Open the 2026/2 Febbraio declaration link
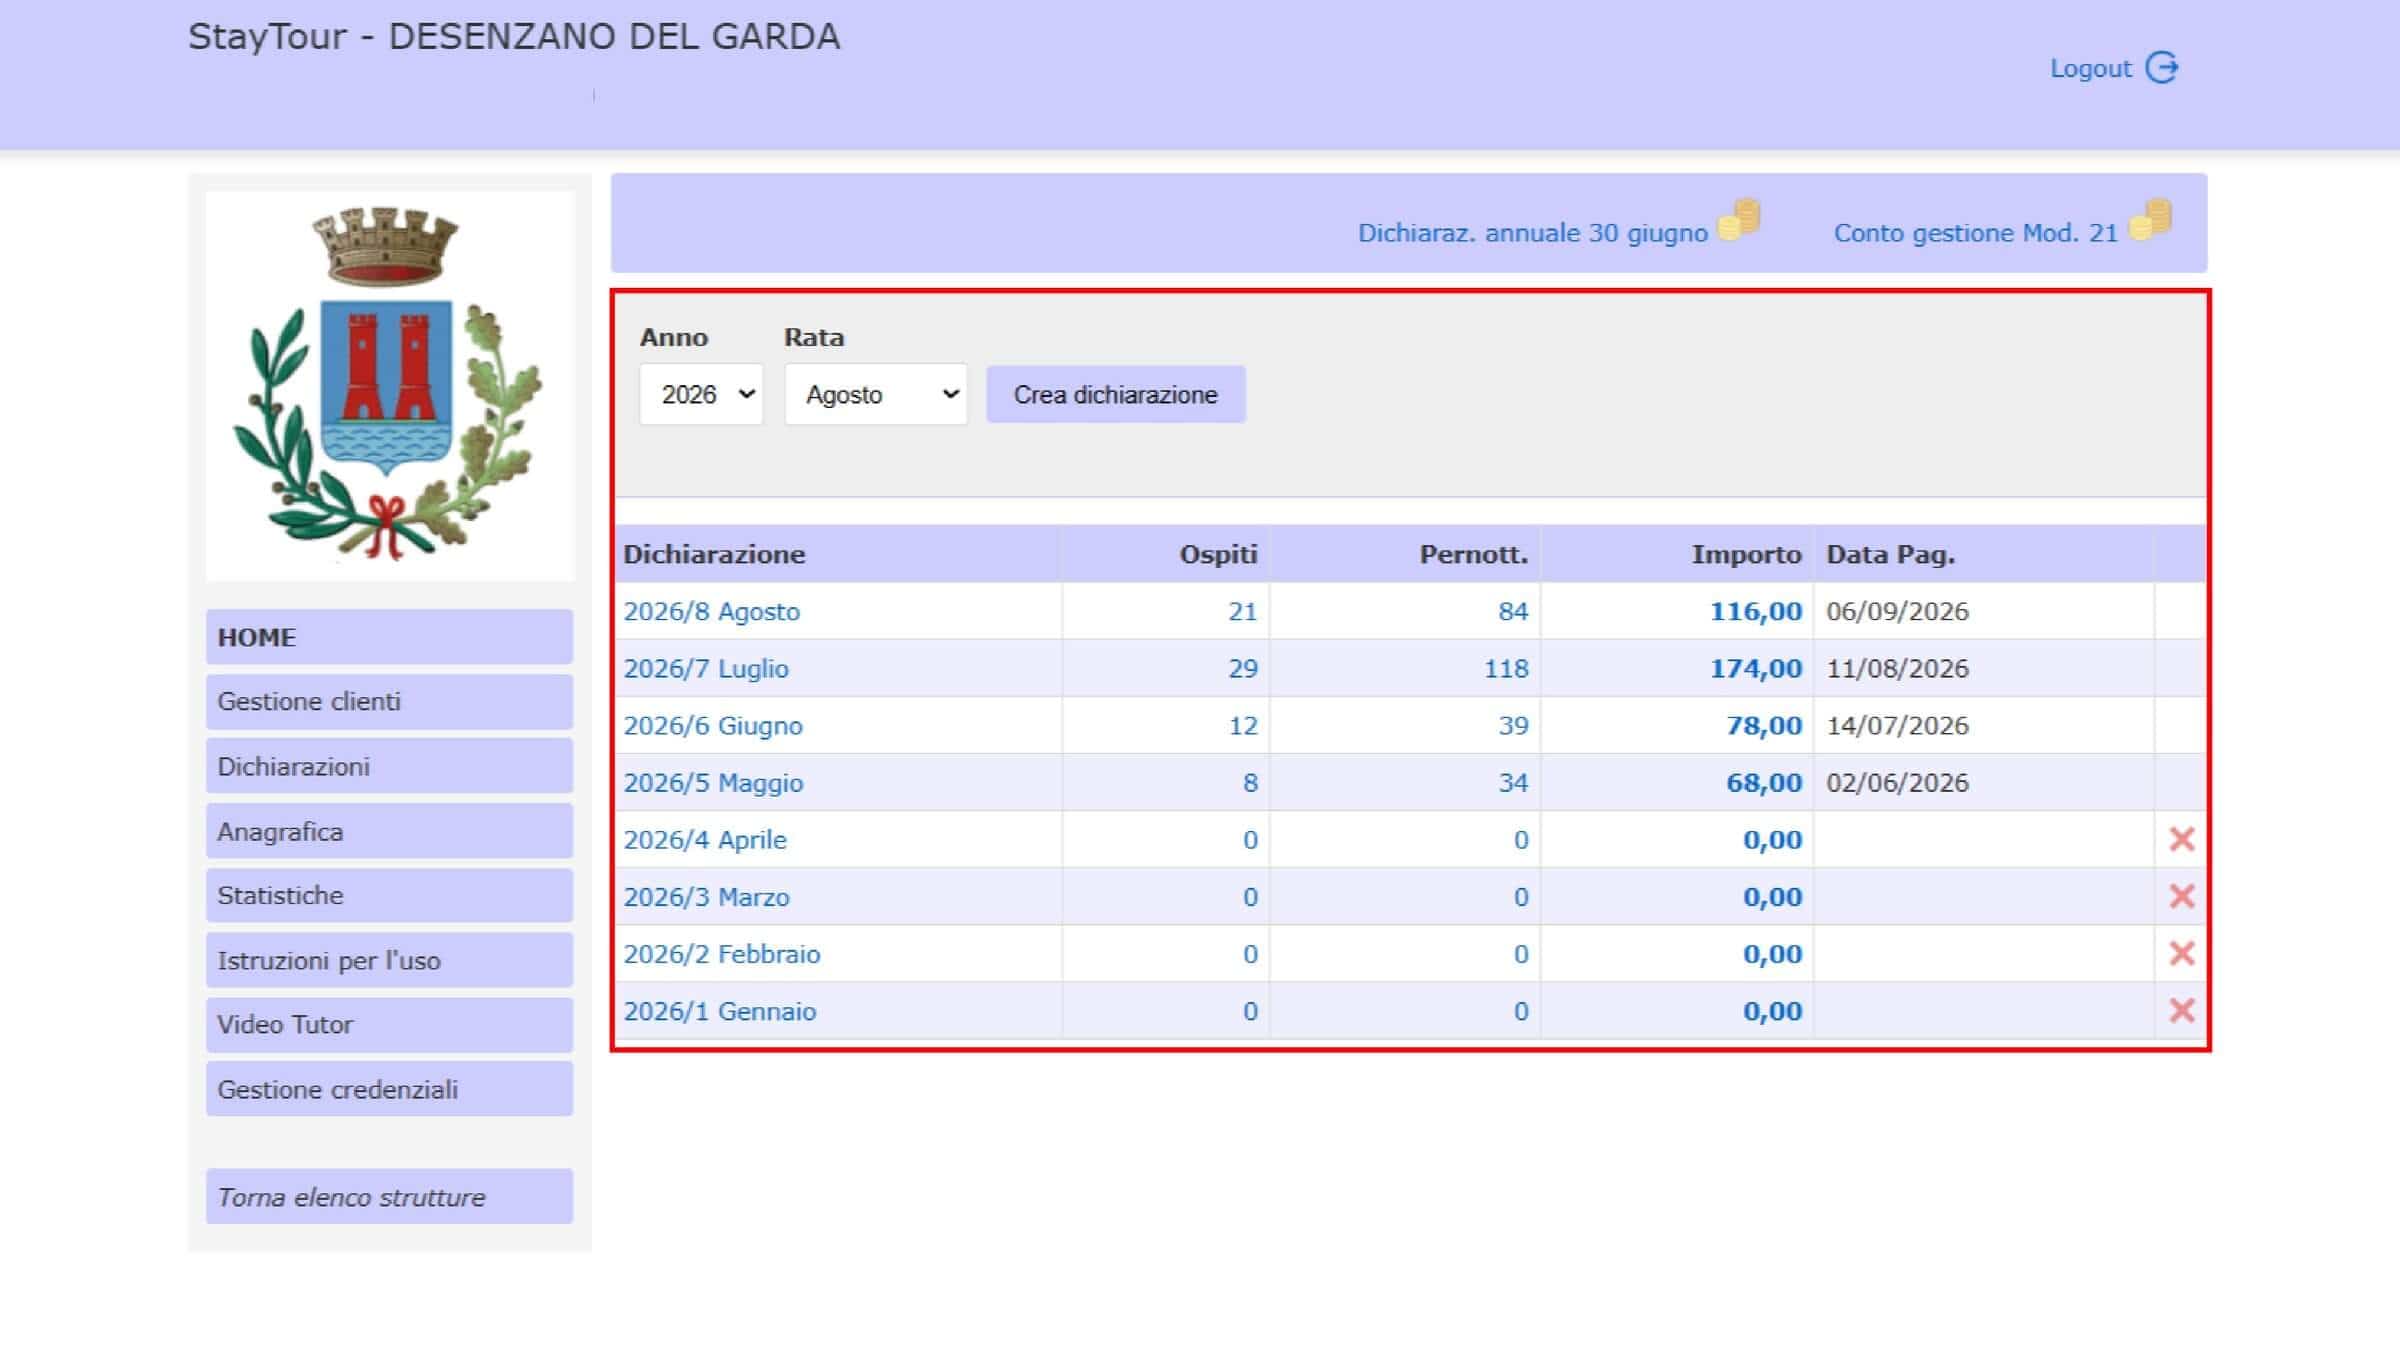The image size is (2400, 1350). click(722, 953)
